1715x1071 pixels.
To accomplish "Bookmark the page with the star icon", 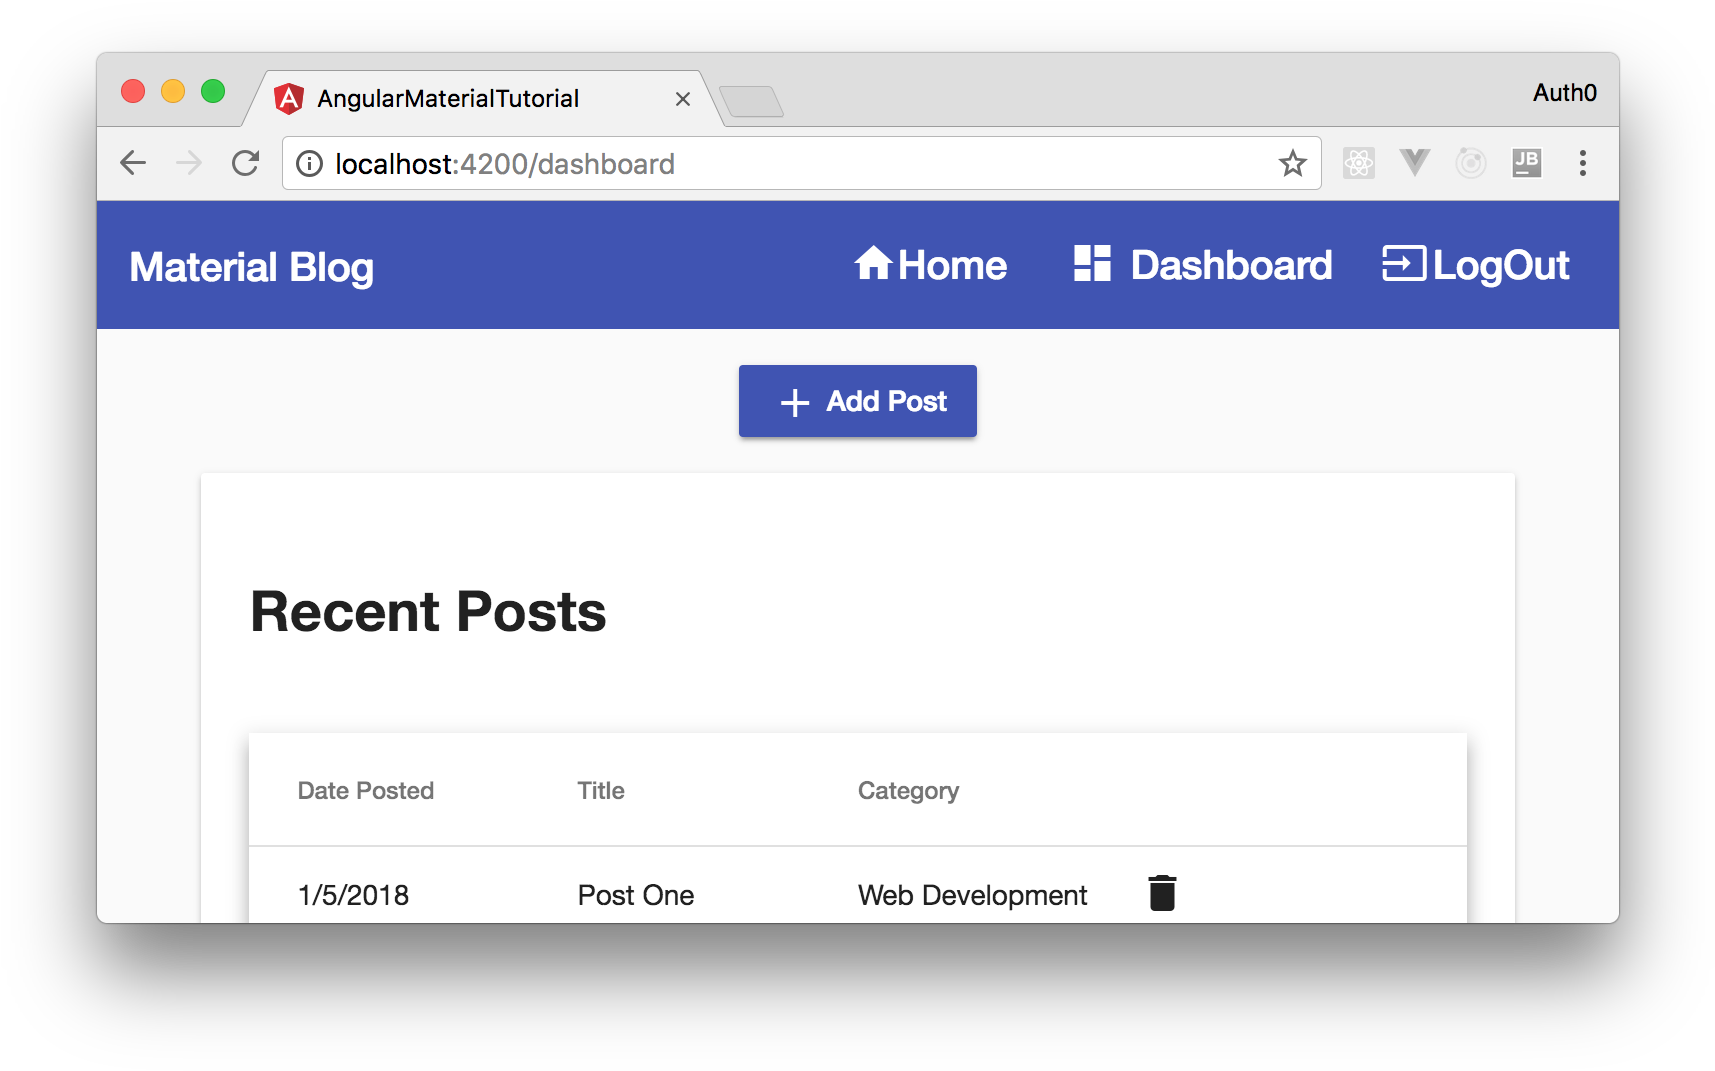I will (x=1292, y=162).
